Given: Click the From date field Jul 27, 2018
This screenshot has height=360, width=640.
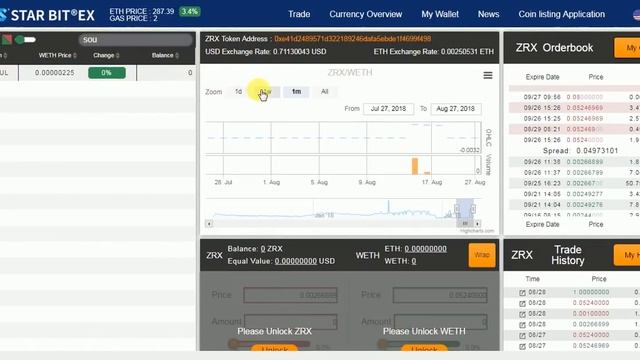Looking at the screenshot, I should pyautogui.click(x=388, y=109).
